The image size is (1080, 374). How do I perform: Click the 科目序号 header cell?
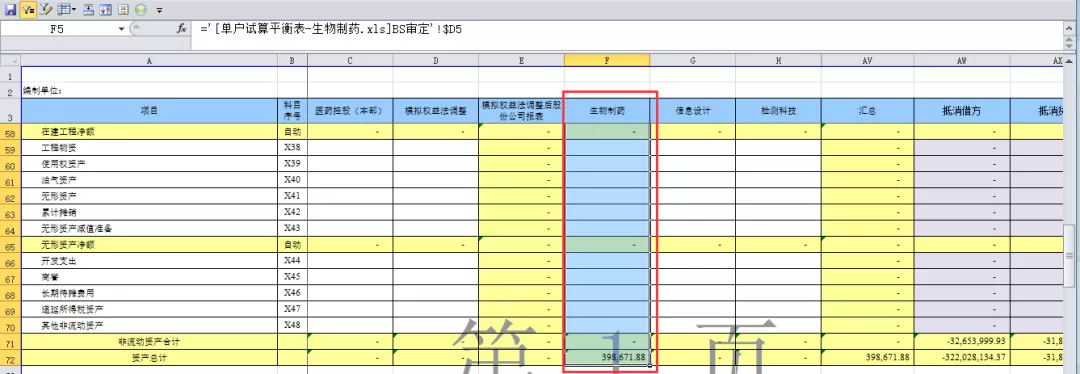click(293, 111)
